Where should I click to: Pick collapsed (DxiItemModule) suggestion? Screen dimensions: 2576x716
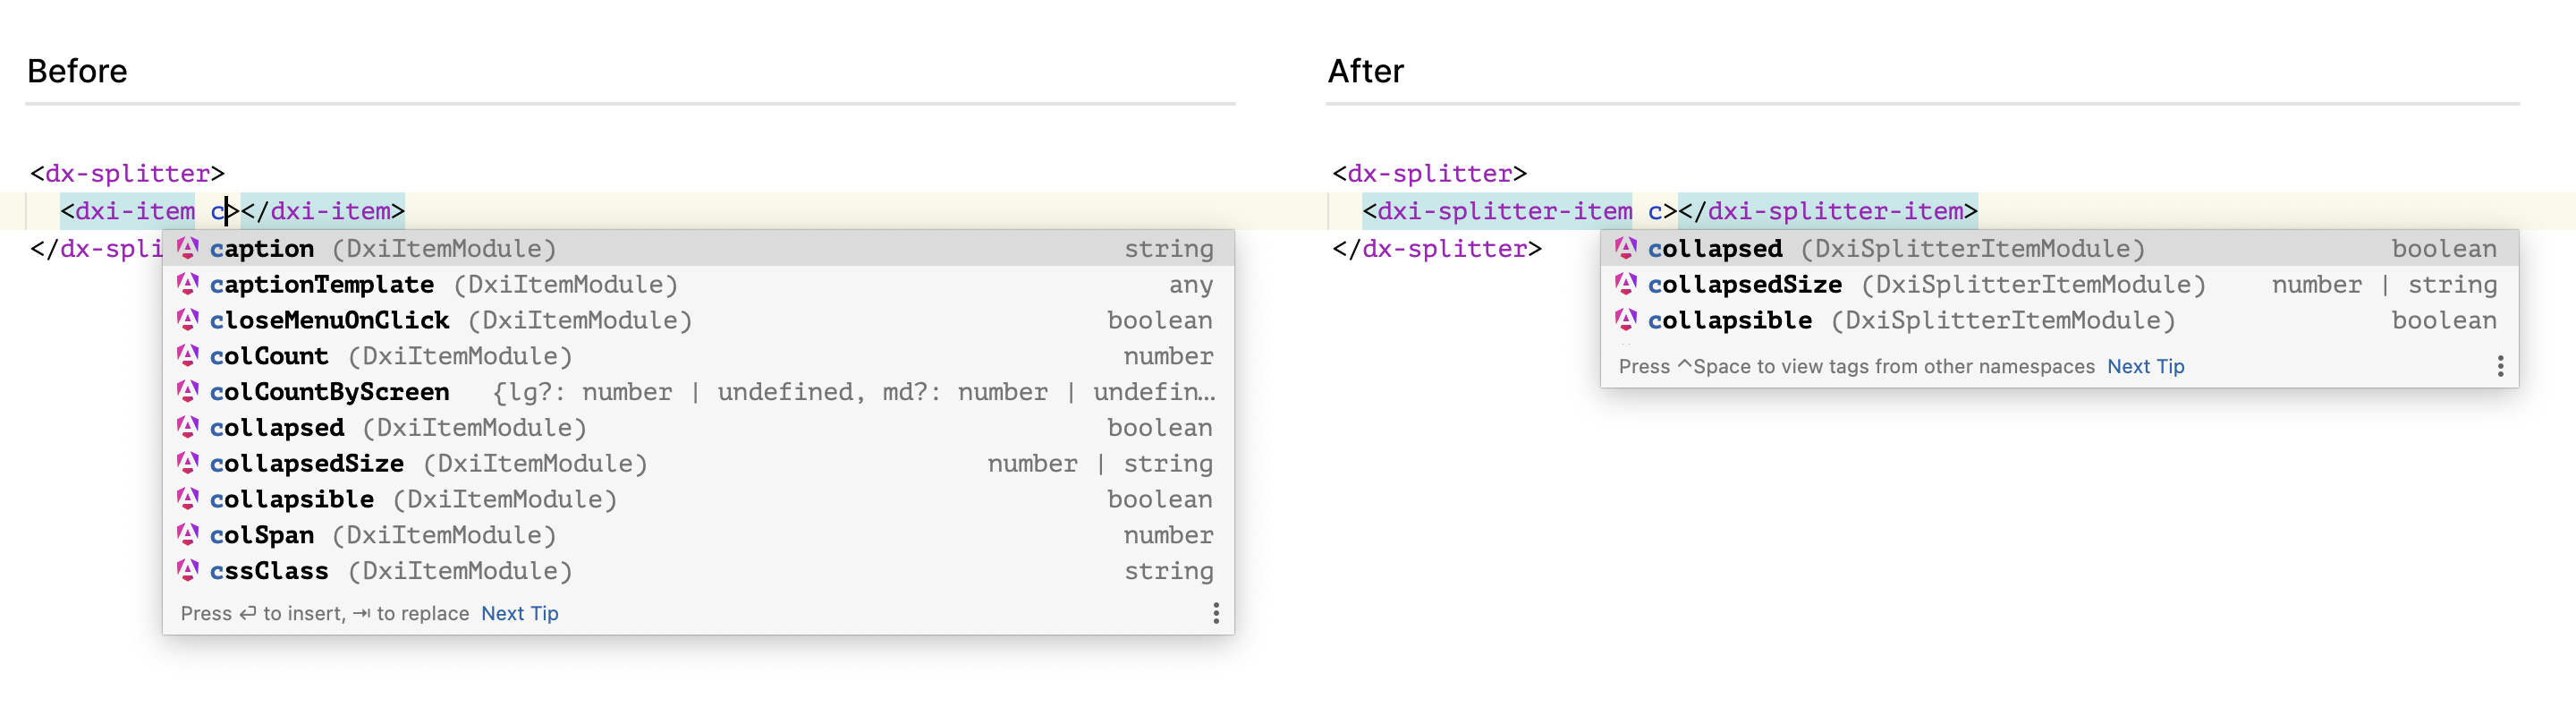pos(698,427)
